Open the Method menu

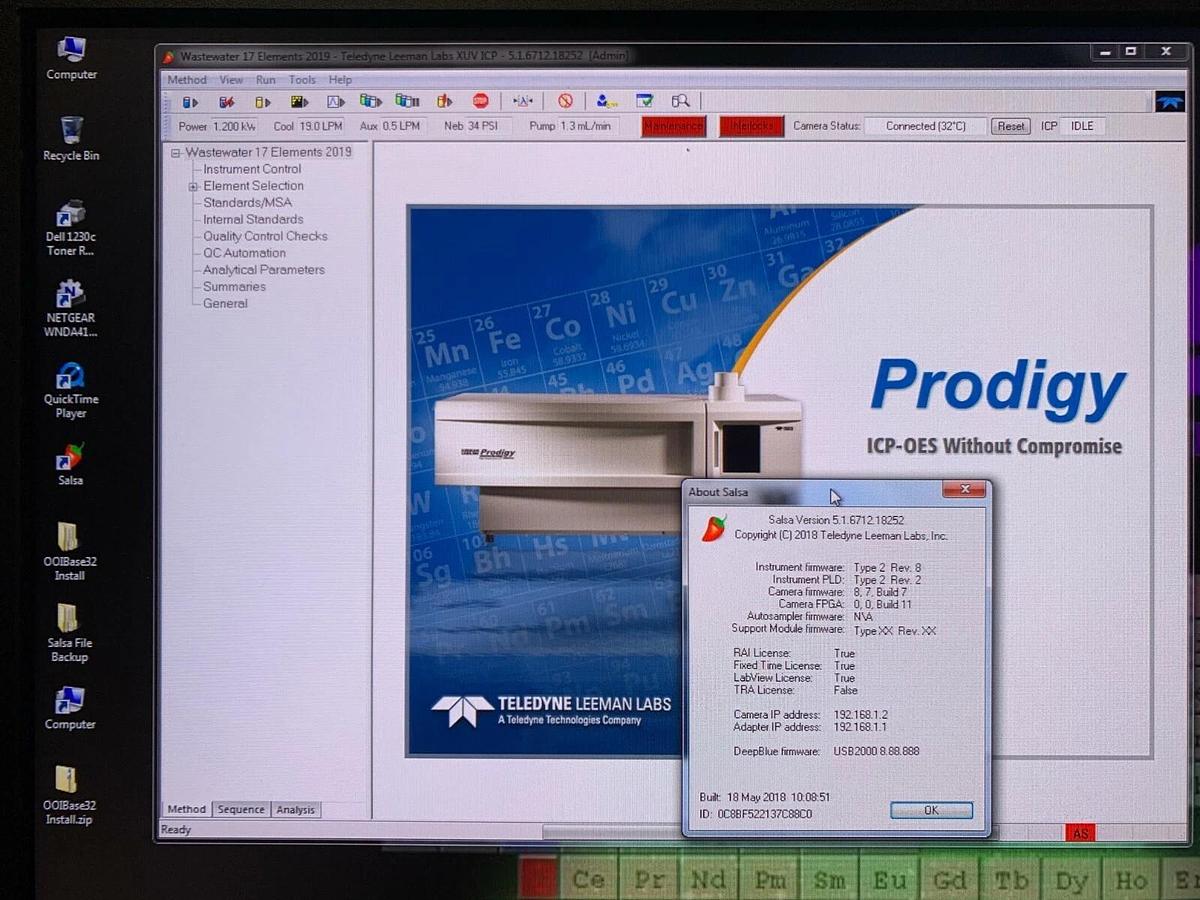point(187,80)
